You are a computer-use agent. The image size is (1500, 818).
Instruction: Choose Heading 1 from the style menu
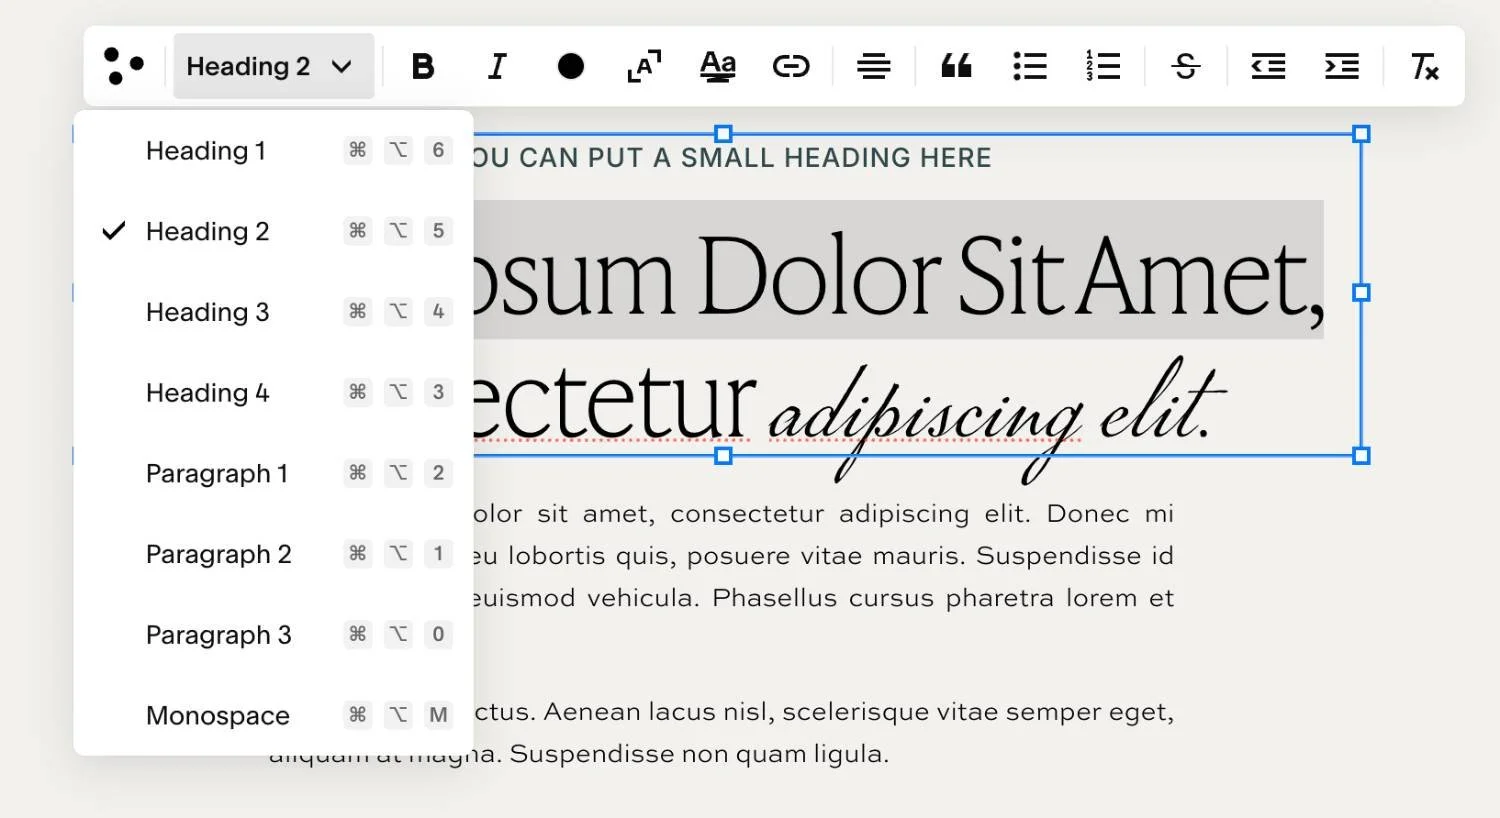click(273, 151)
